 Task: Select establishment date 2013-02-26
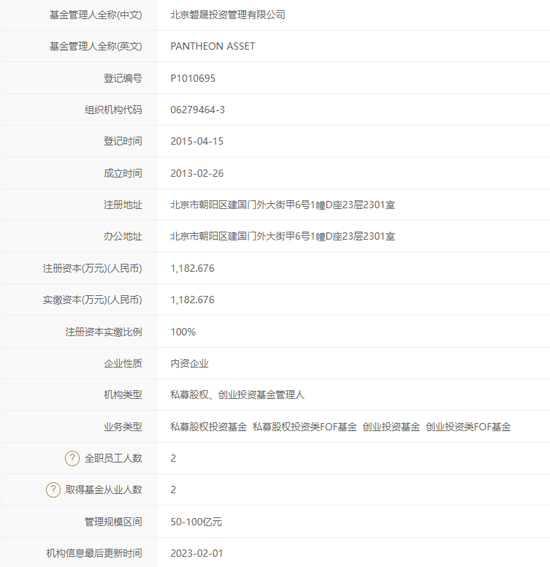(197, 173)
